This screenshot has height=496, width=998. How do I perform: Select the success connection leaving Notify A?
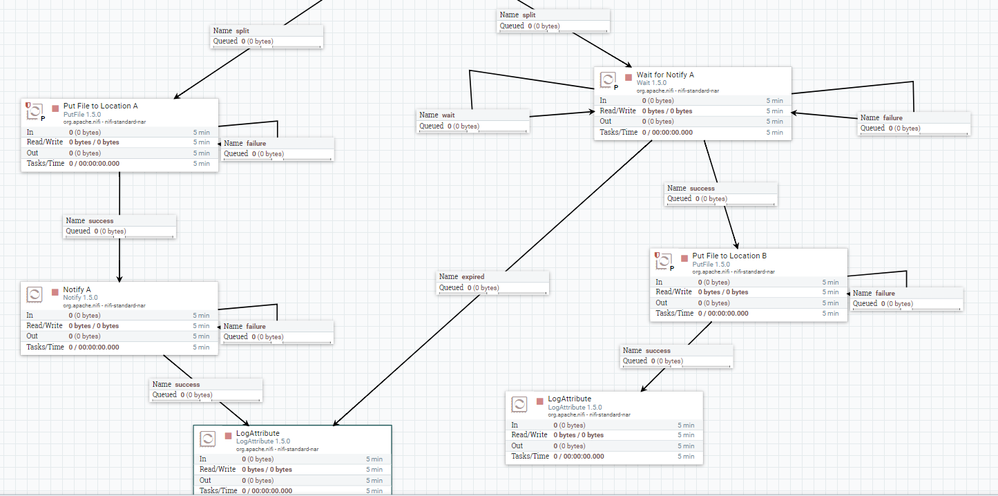coord(207,390)
